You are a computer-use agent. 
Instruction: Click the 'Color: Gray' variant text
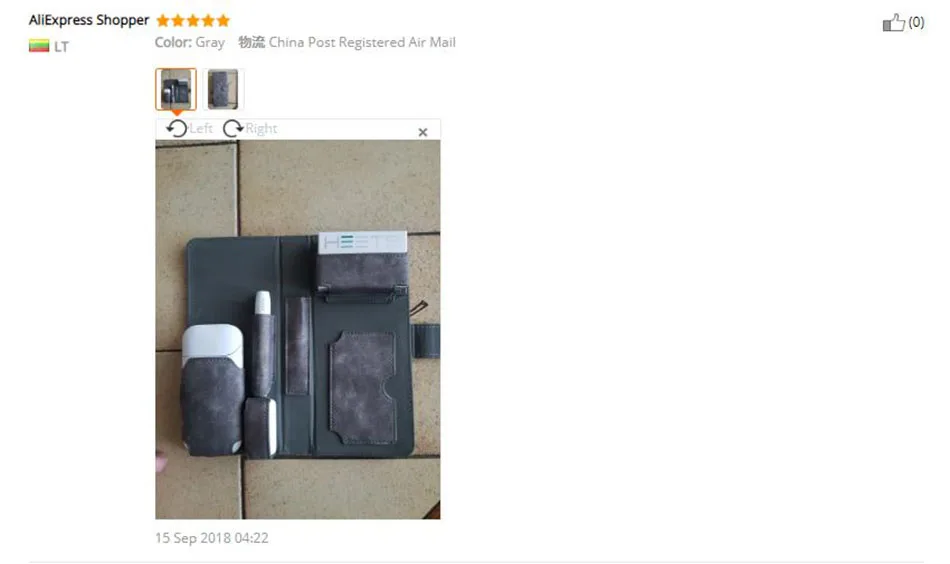coord(190,42)
